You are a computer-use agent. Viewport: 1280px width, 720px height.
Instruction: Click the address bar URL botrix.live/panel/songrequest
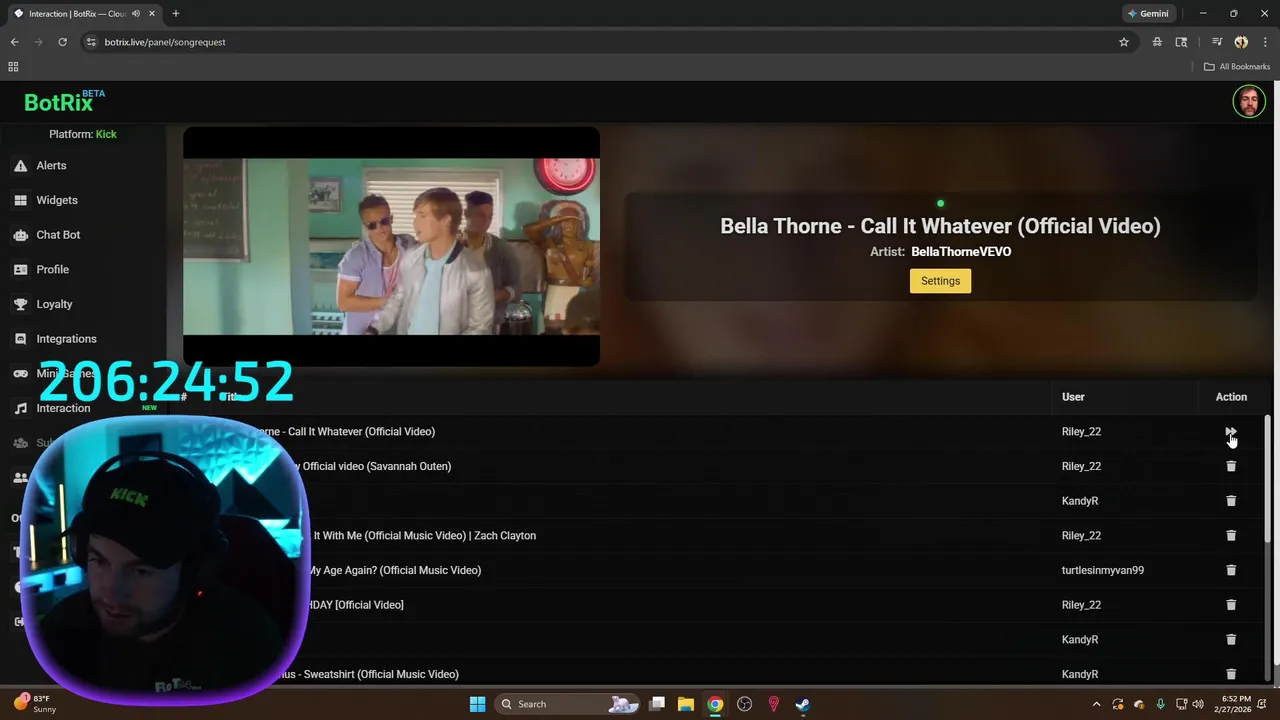click(x=165, y=42)
